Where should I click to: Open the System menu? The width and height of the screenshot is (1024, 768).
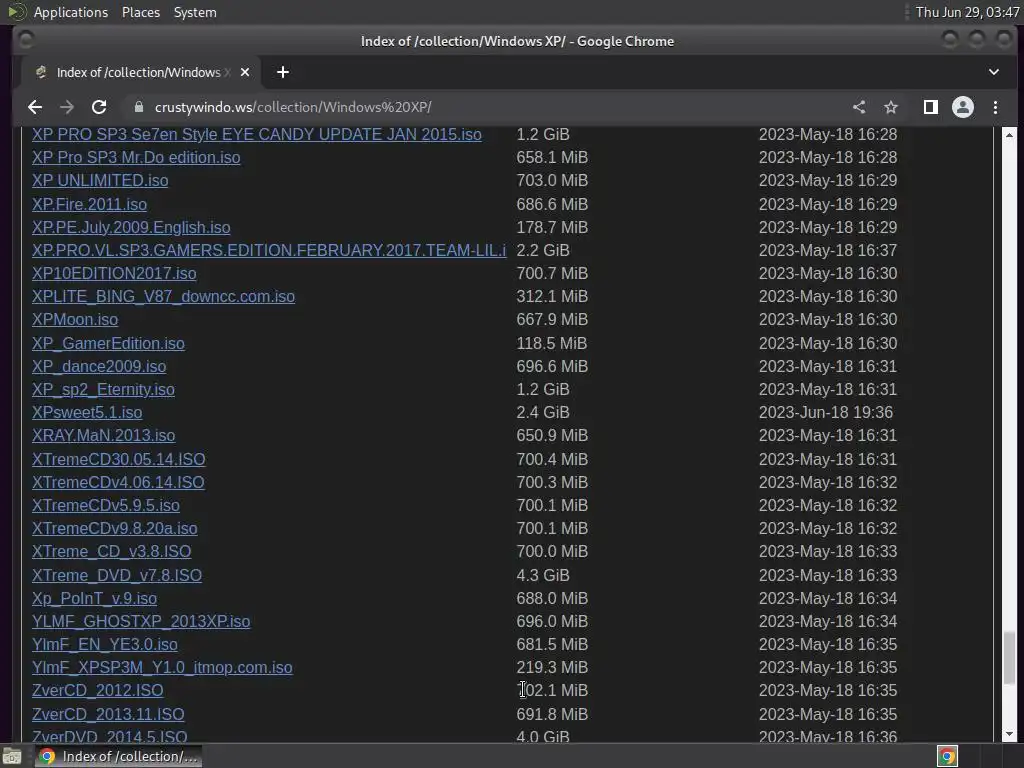tap(195, 12)
